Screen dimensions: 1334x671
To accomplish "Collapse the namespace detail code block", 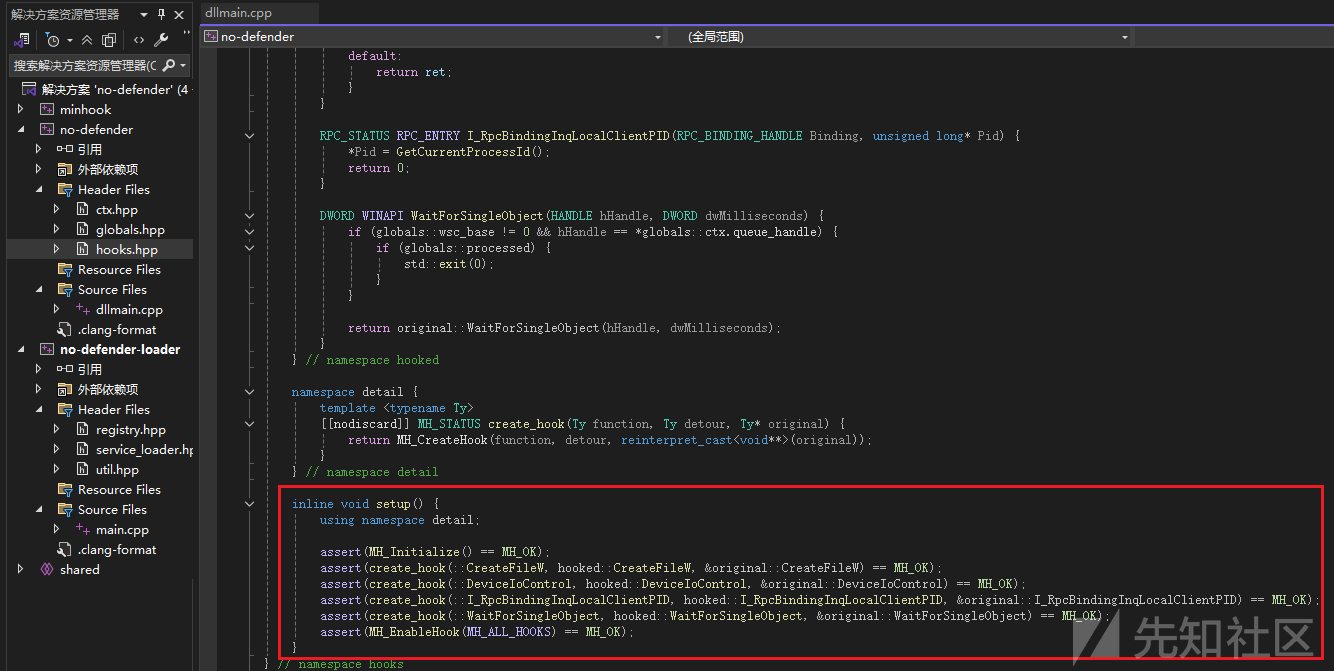I will pos(250,392).
